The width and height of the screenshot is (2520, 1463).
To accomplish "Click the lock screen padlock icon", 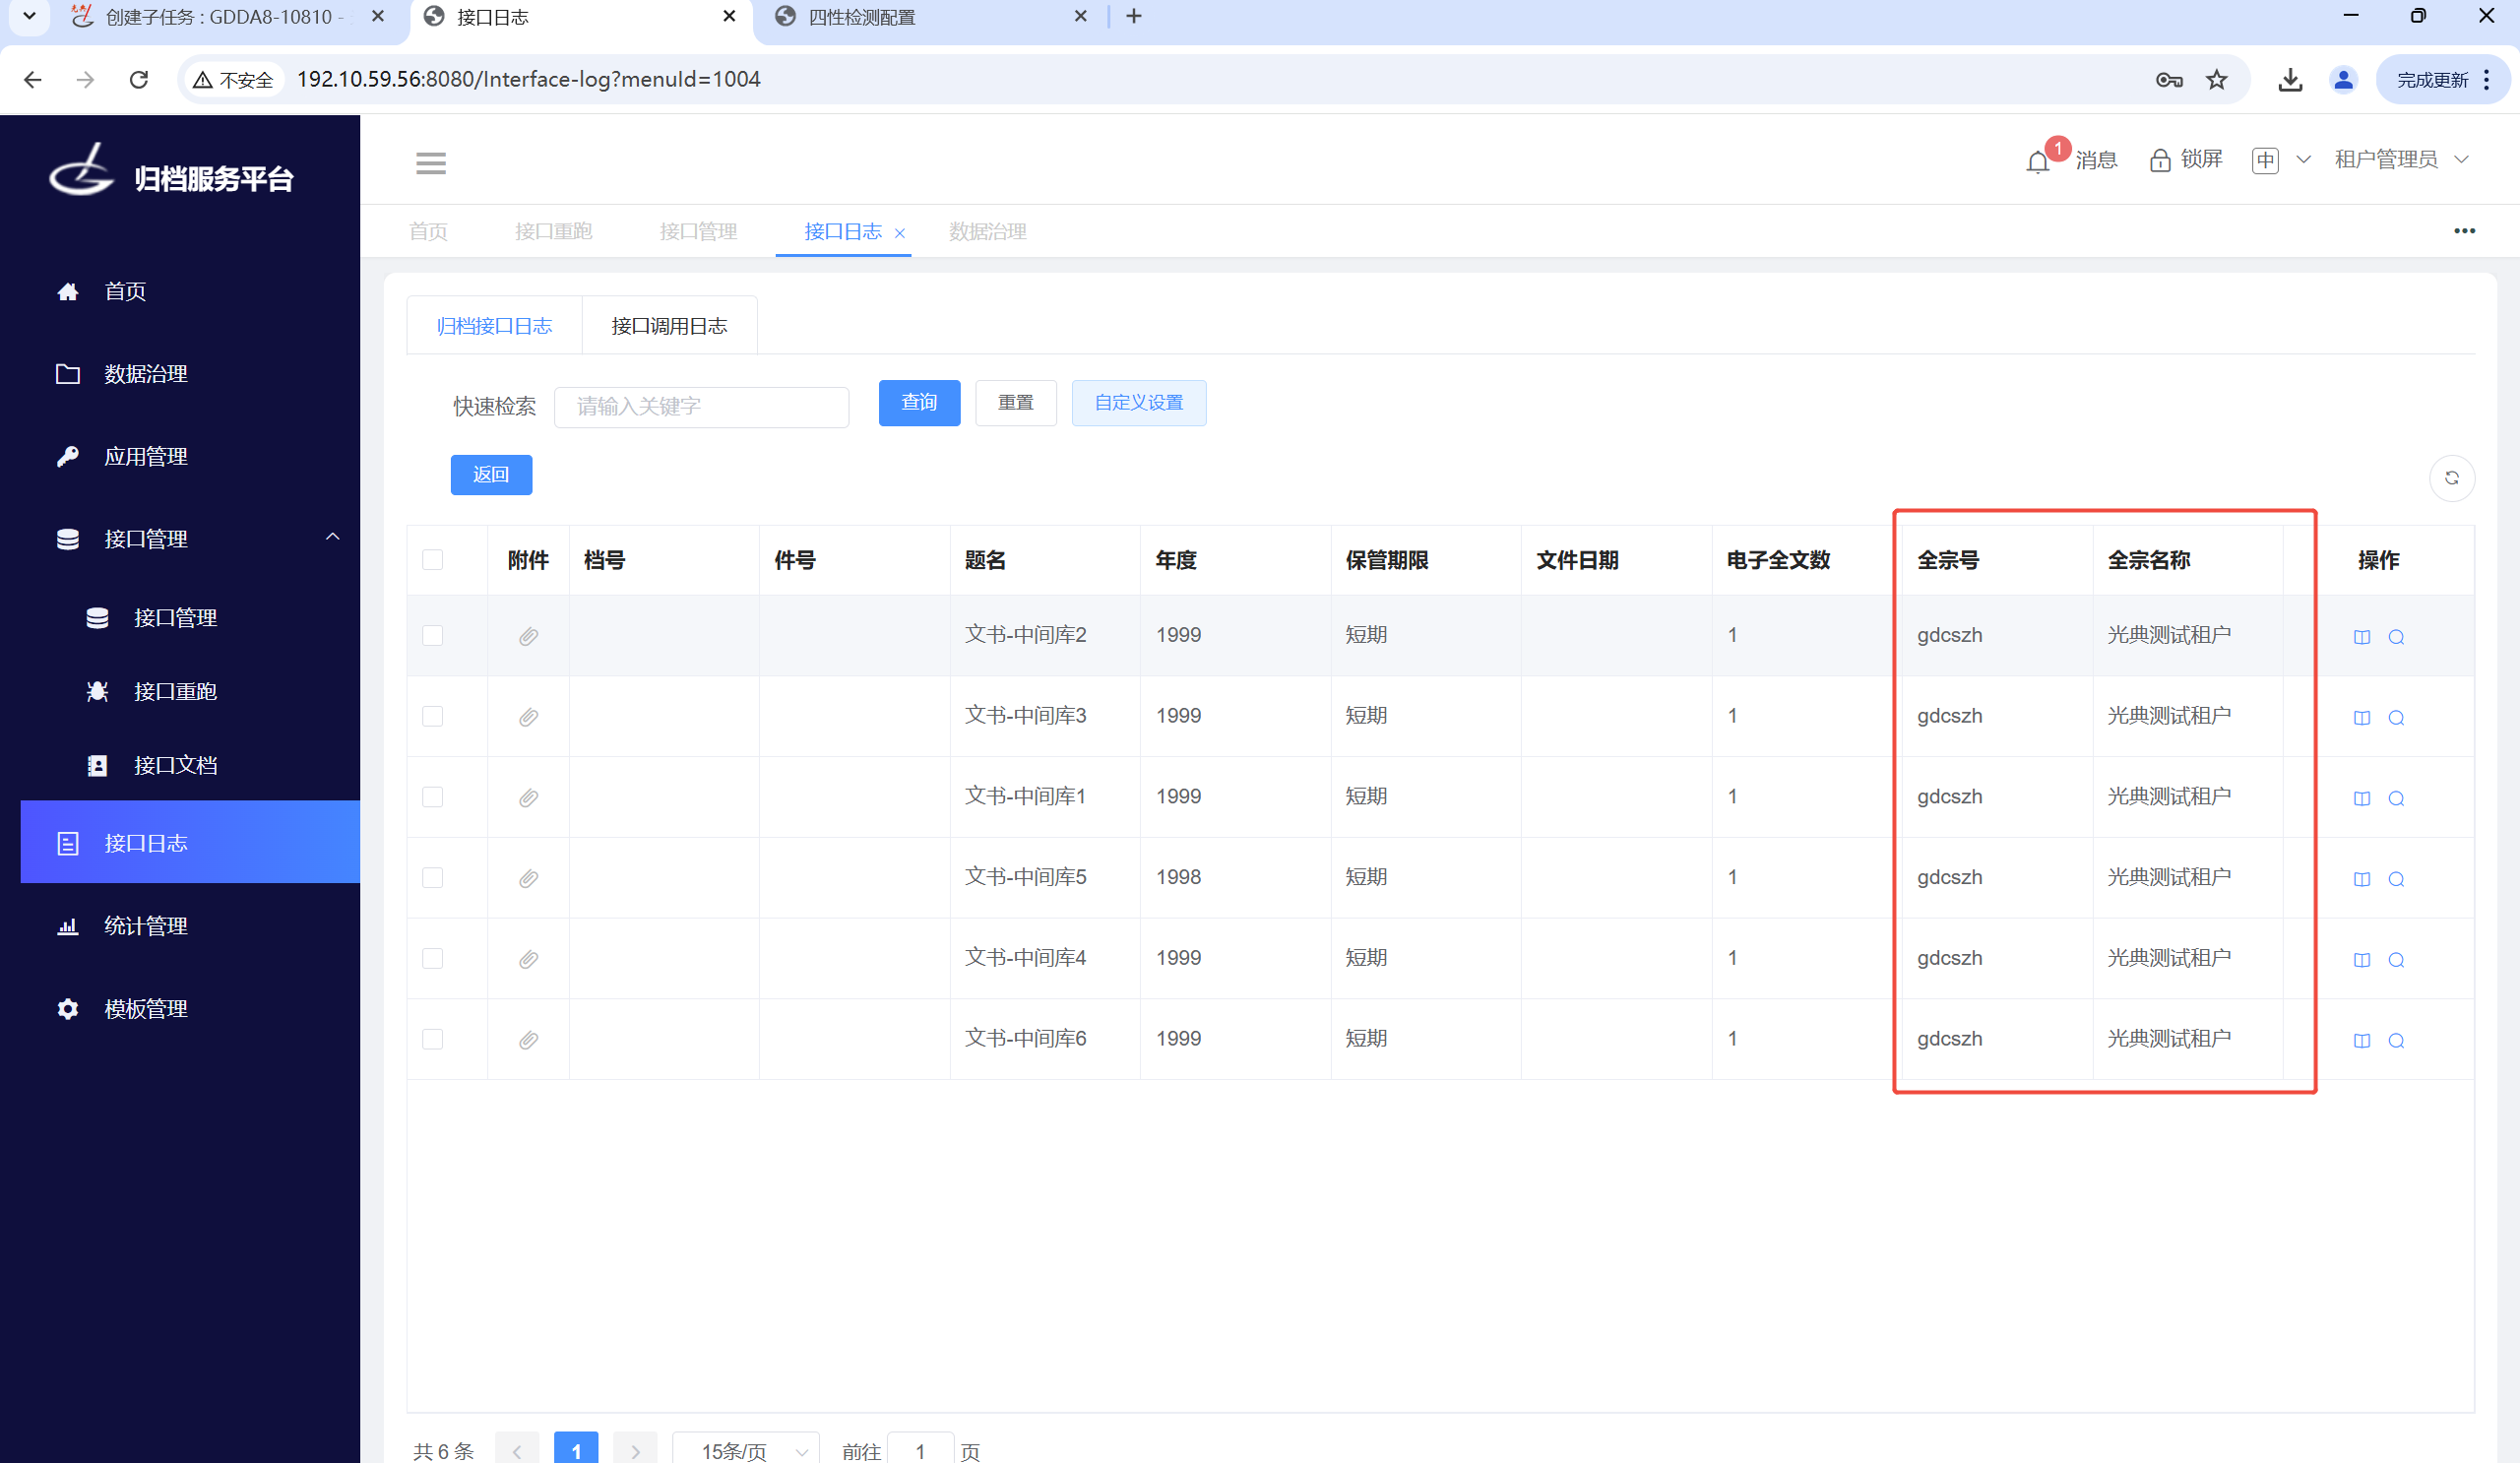I will pos(2160,160).
